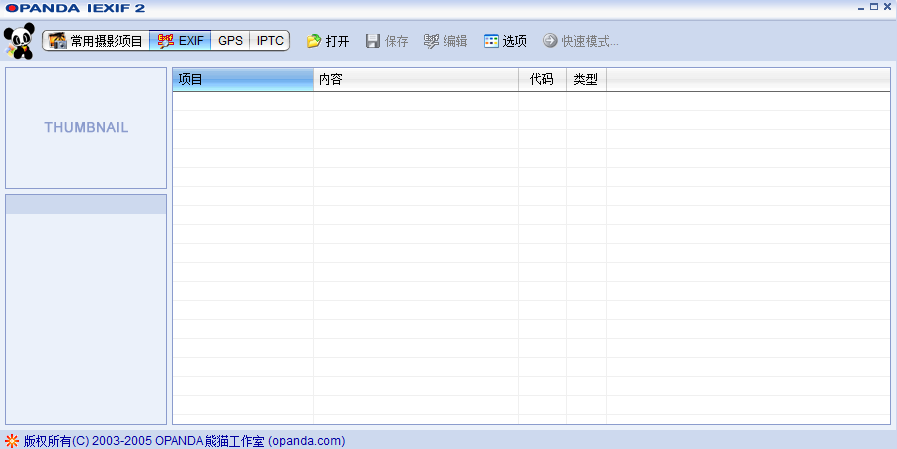Screen dimensions: 897x449
Task: Click the 代码 column header
Action: tap(542, 80)
